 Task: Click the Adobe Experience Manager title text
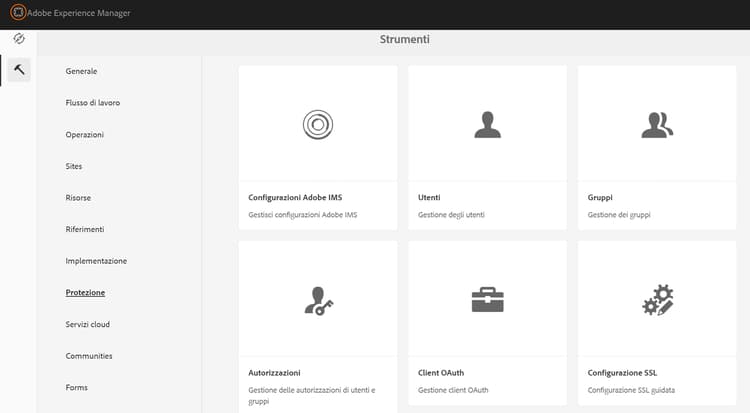click(x=79, y=13)
